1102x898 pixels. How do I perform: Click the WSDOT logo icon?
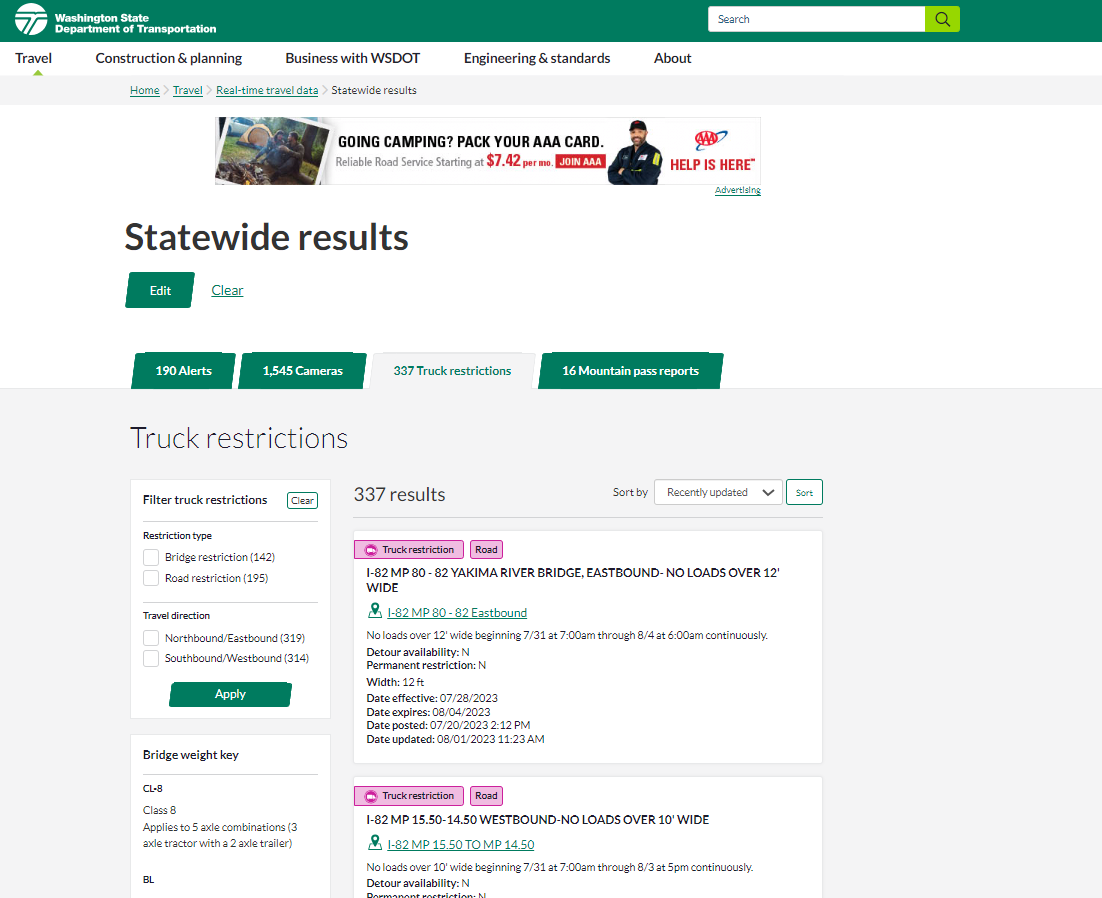(31, 19)
